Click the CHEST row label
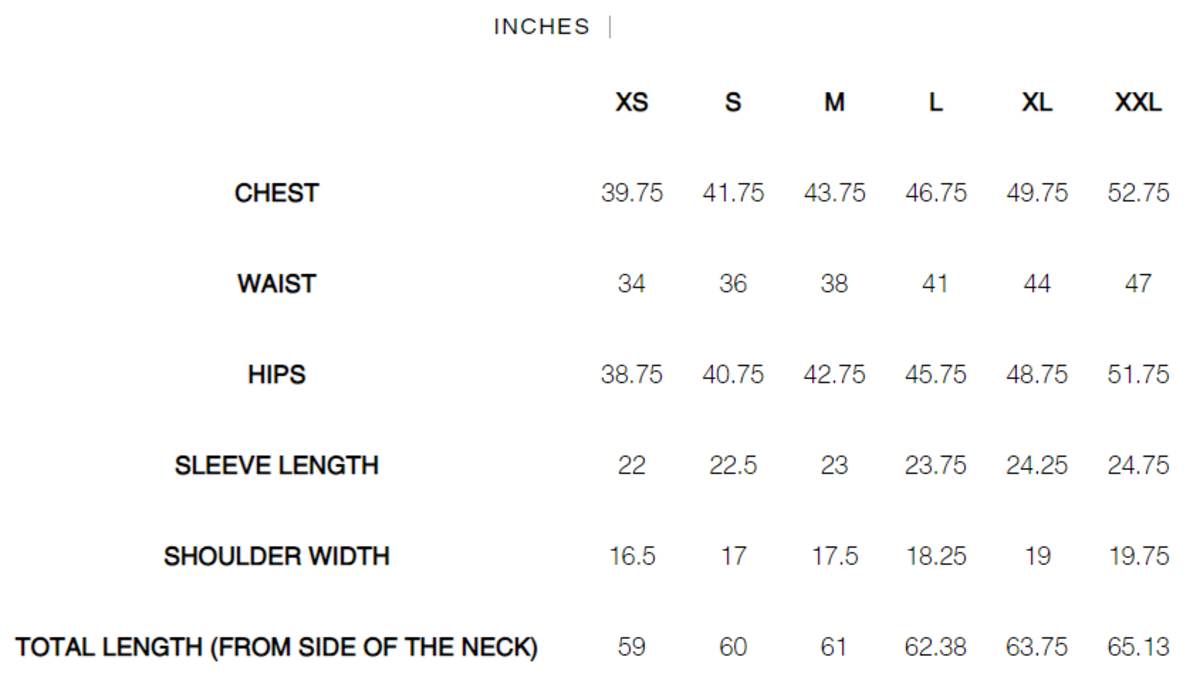Viewport: 1200px width, 684px height. 277,193
